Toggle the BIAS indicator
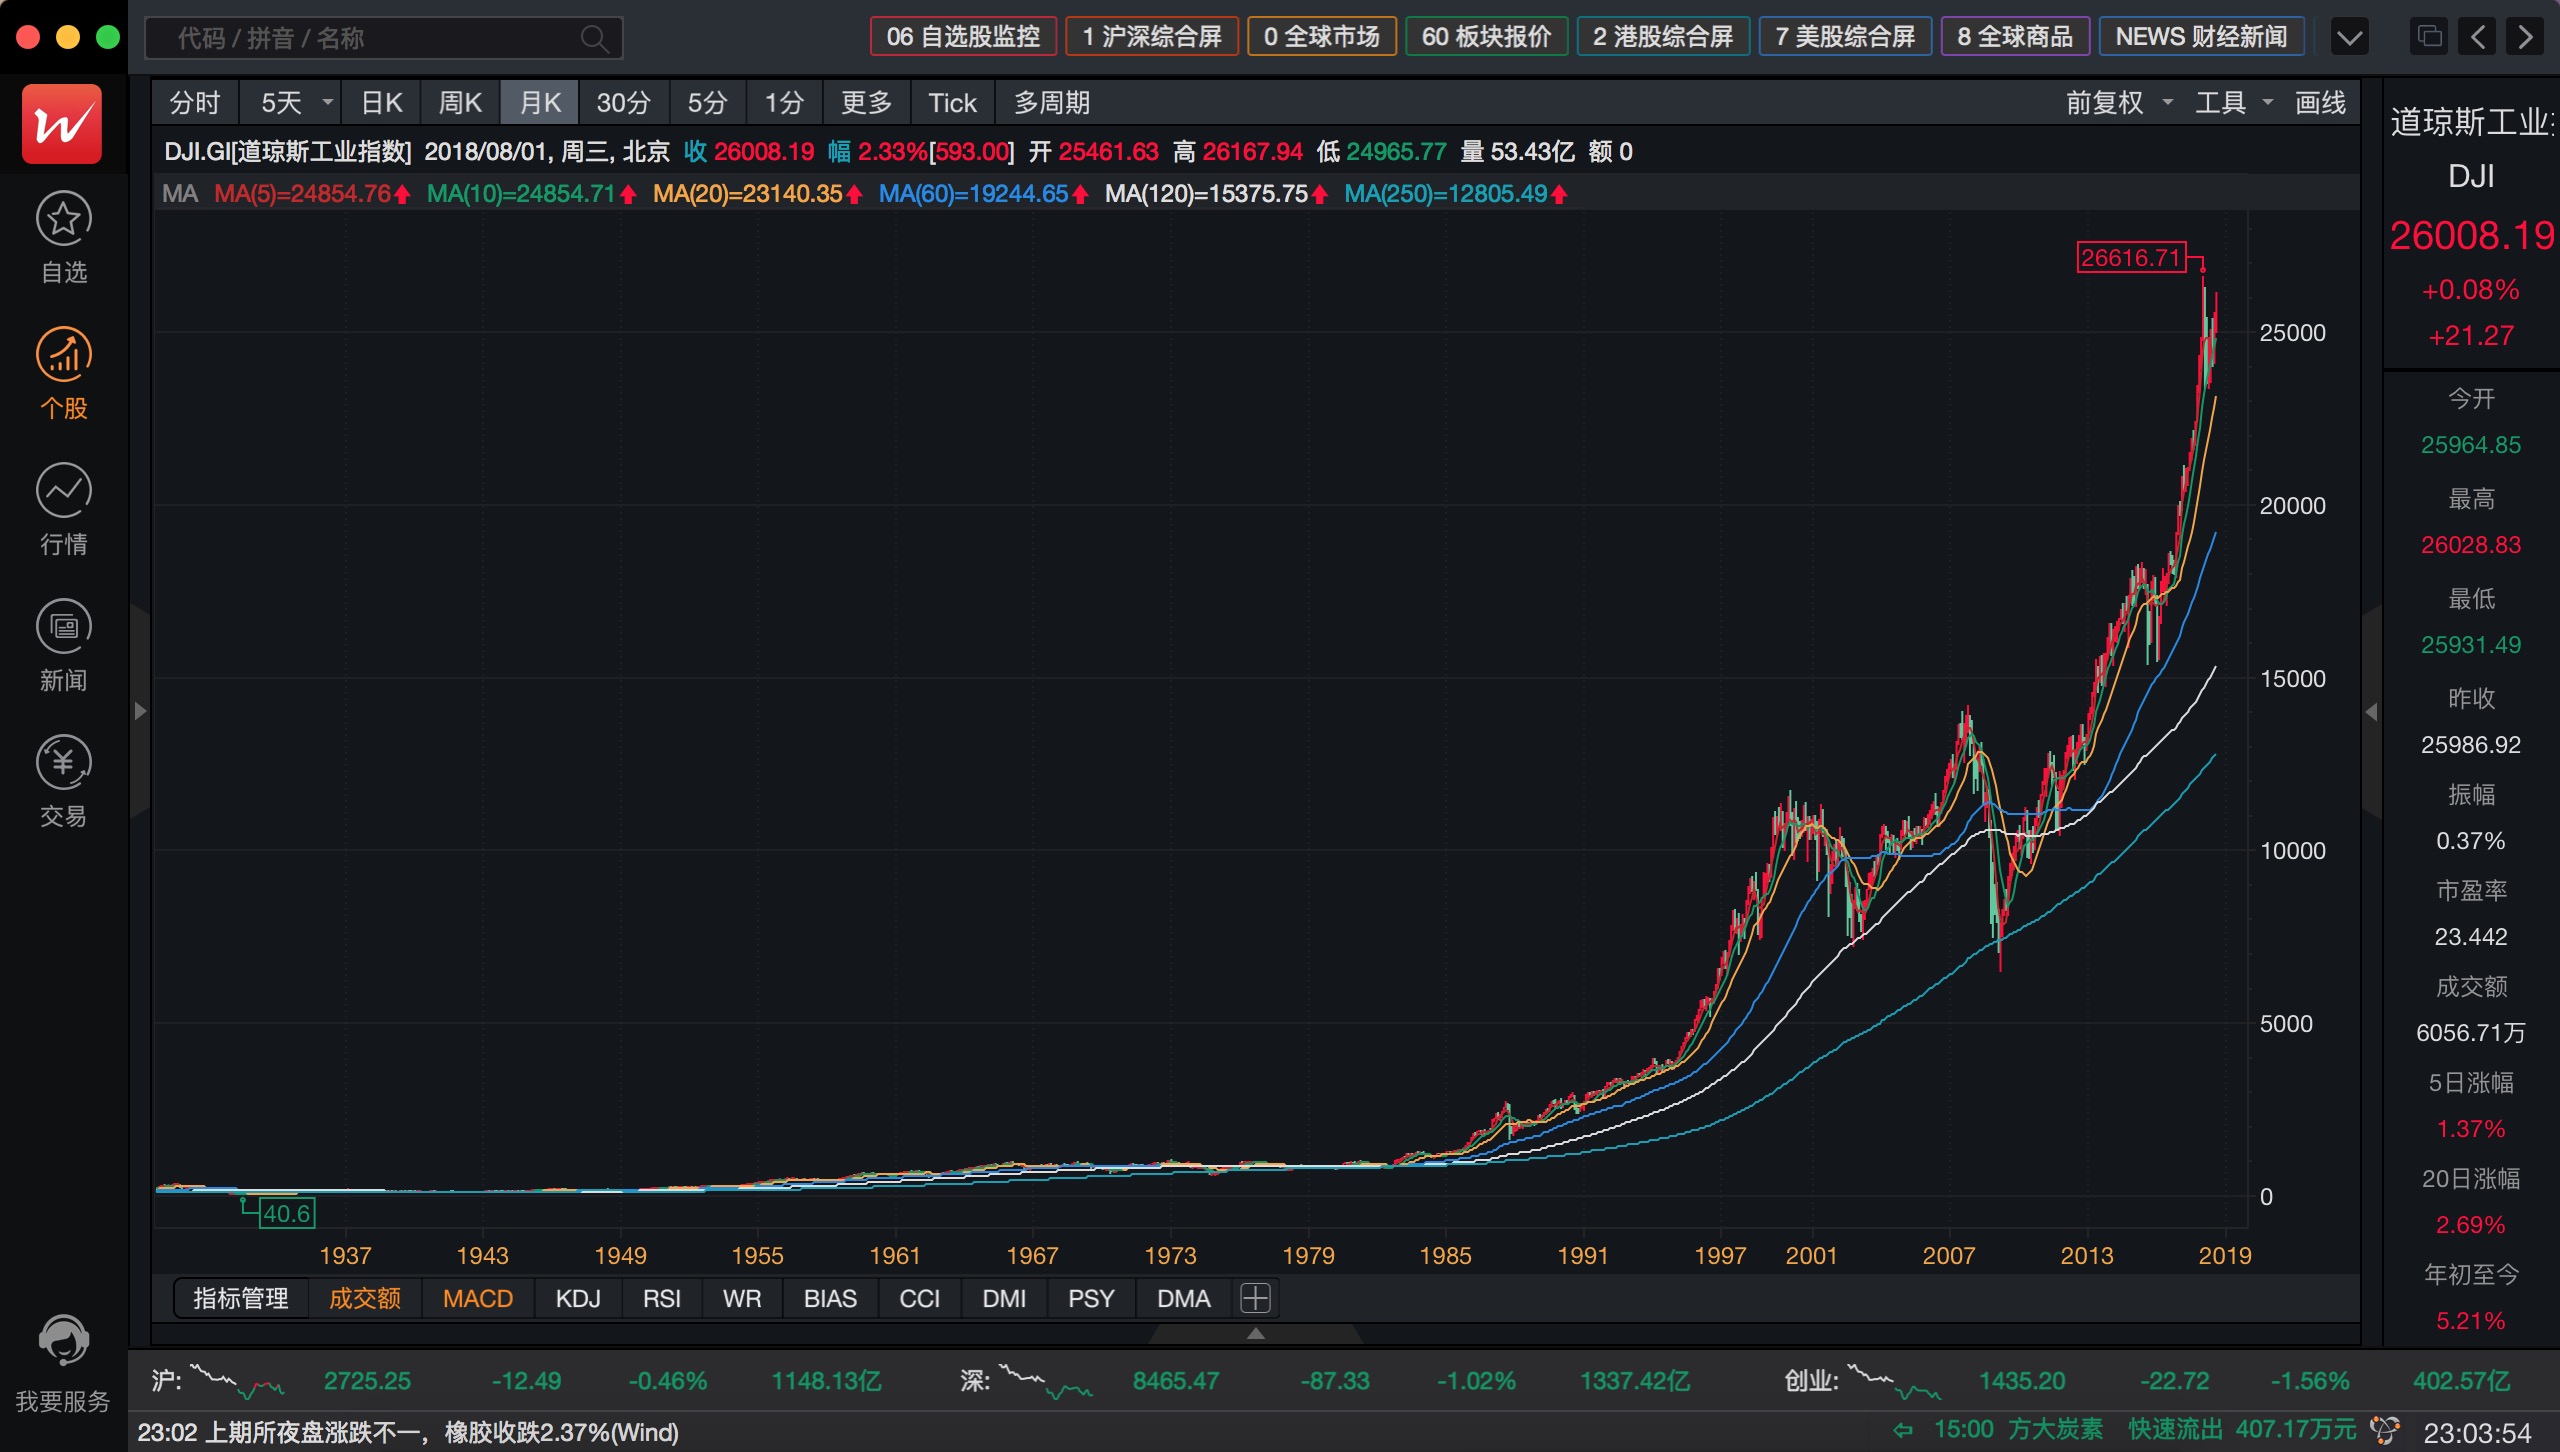Screen dimensions: 2560x1452 coord(830,1298)
